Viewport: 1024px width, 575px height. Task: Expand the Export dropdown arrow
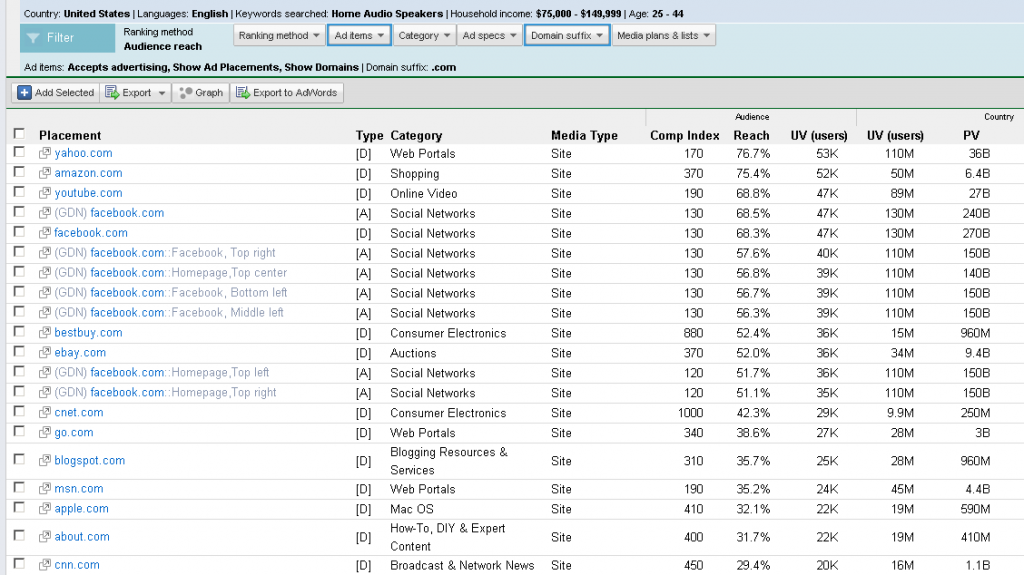pos(162,93)
